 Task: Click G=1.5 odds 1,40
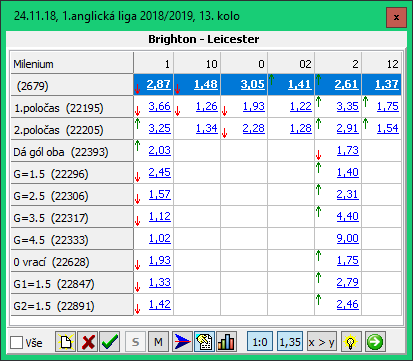coord(348,172)
